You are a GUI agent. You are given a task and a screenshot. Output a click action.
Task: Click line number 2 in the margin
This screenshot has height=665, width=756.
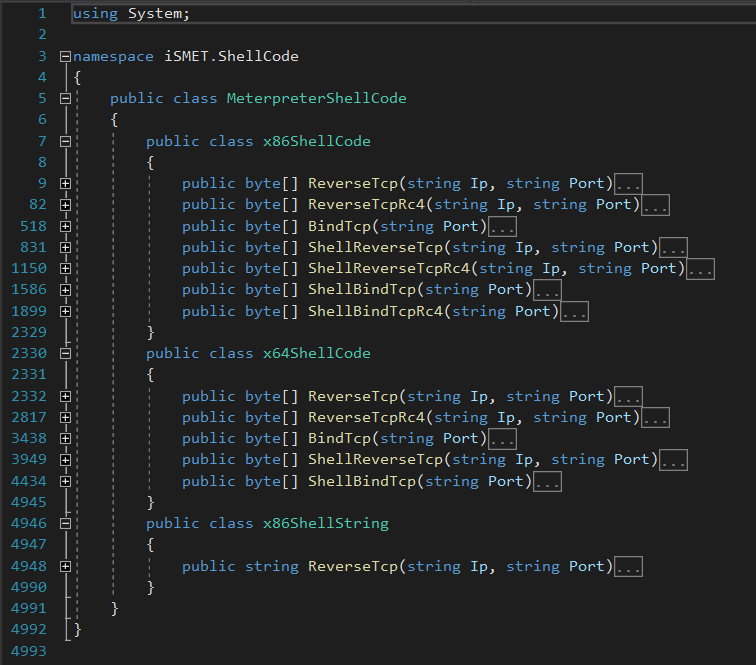tap(42, 35)
